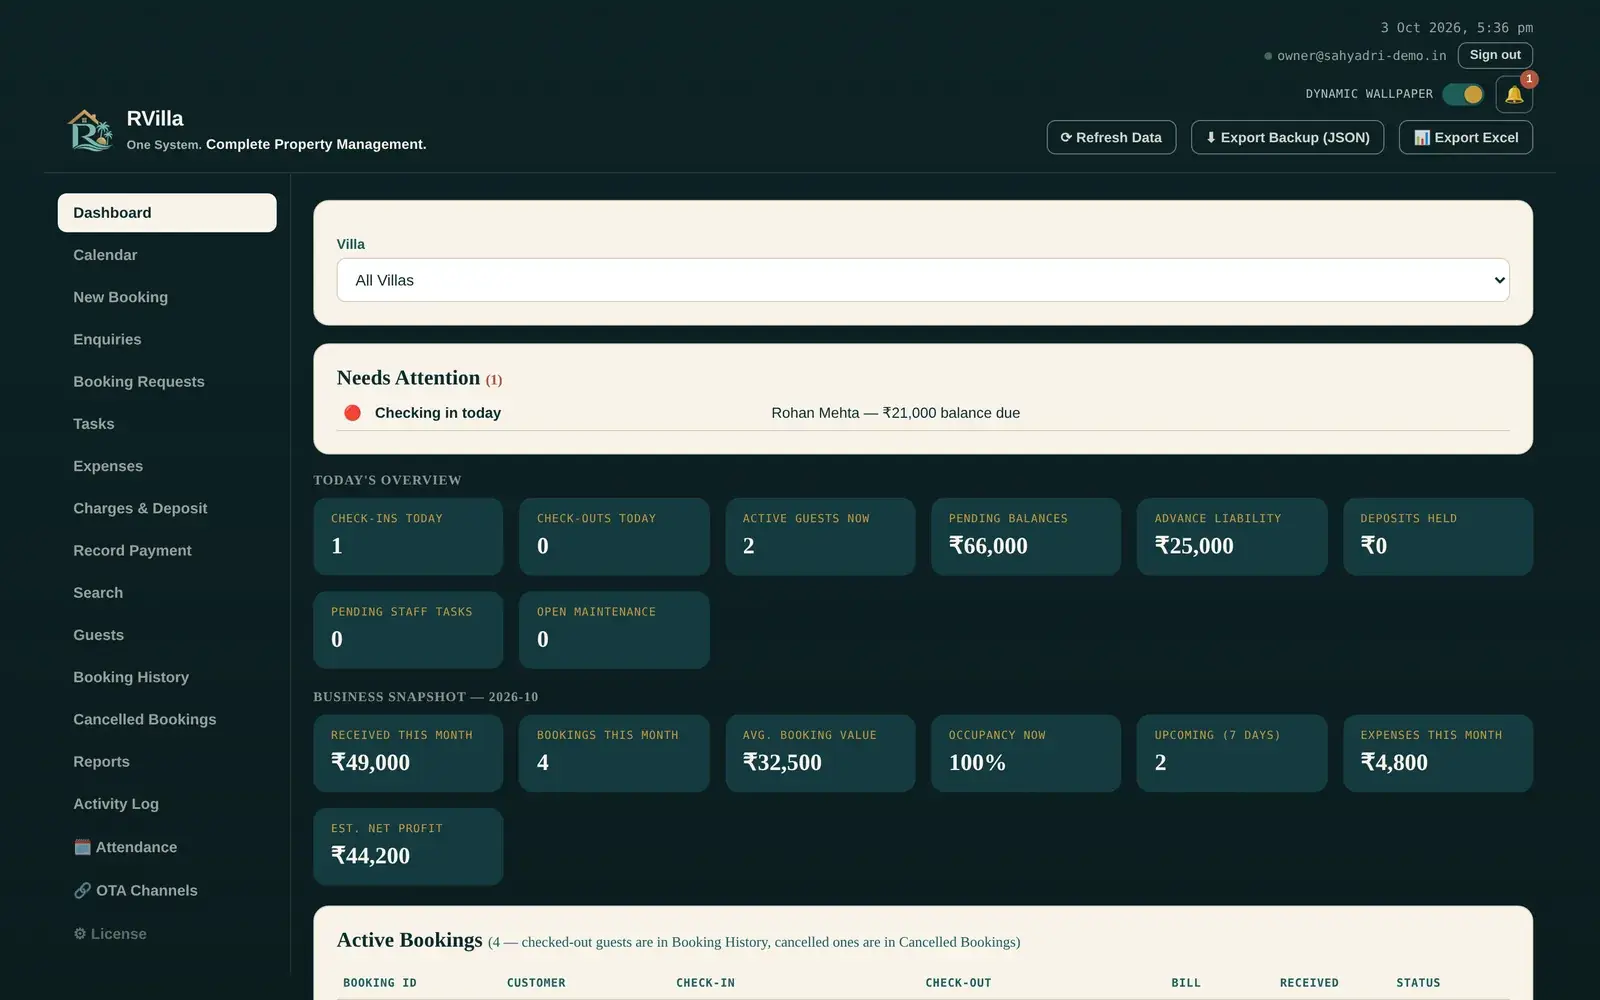Click Export Excel button
Screen dimensions: 1600x1000
(1465, 137)
